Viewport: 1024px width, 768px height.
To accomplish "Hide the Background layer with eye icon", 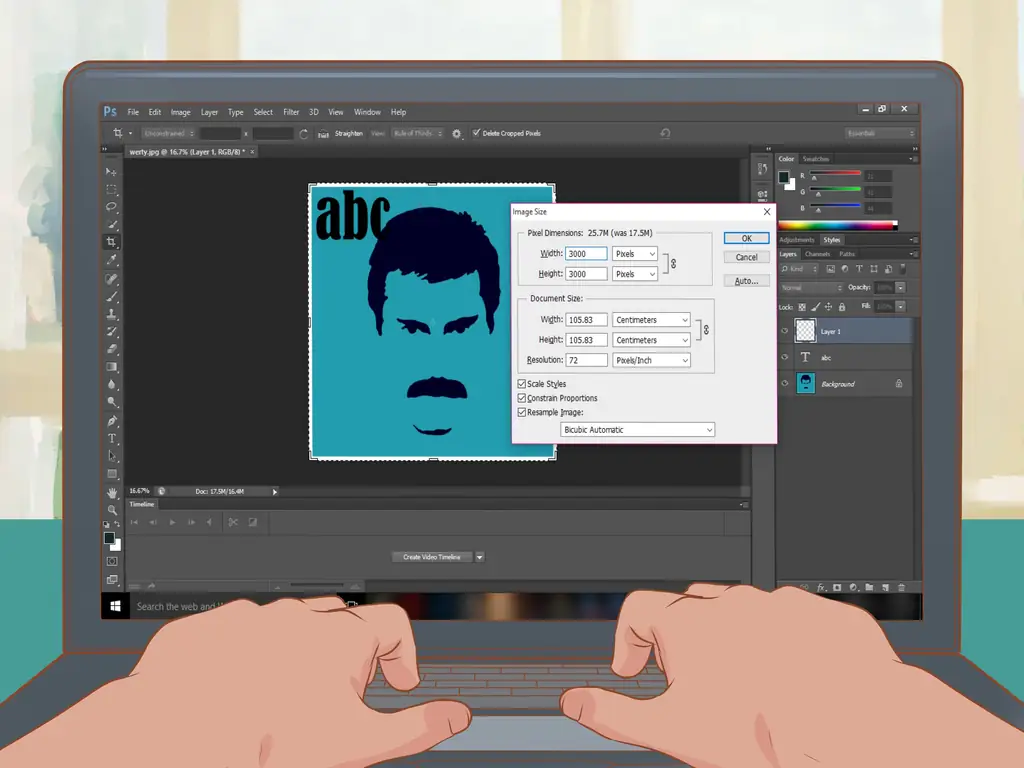I will [x=785, y=383].
